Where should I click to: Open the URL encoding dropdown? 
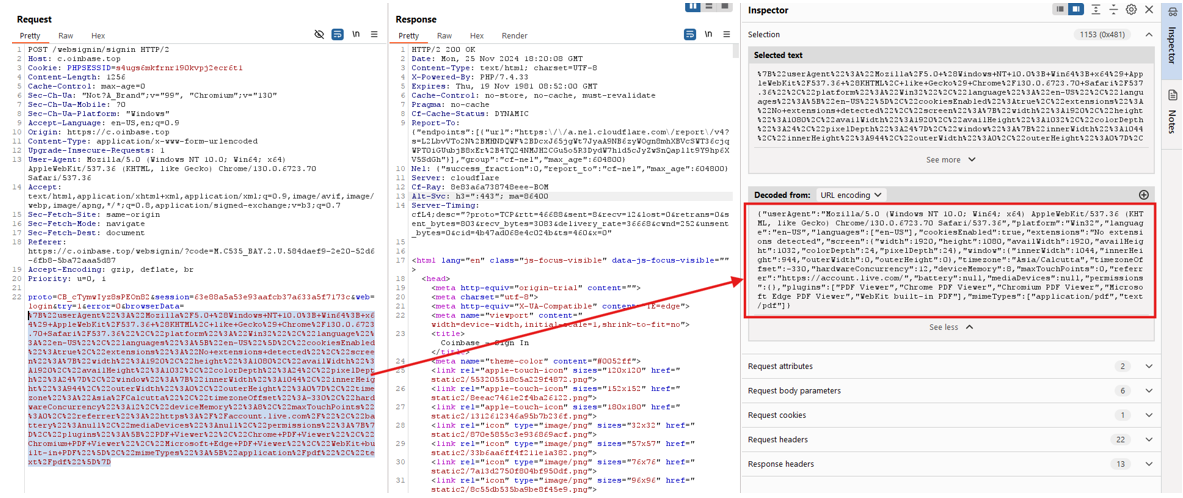point(851,195)
